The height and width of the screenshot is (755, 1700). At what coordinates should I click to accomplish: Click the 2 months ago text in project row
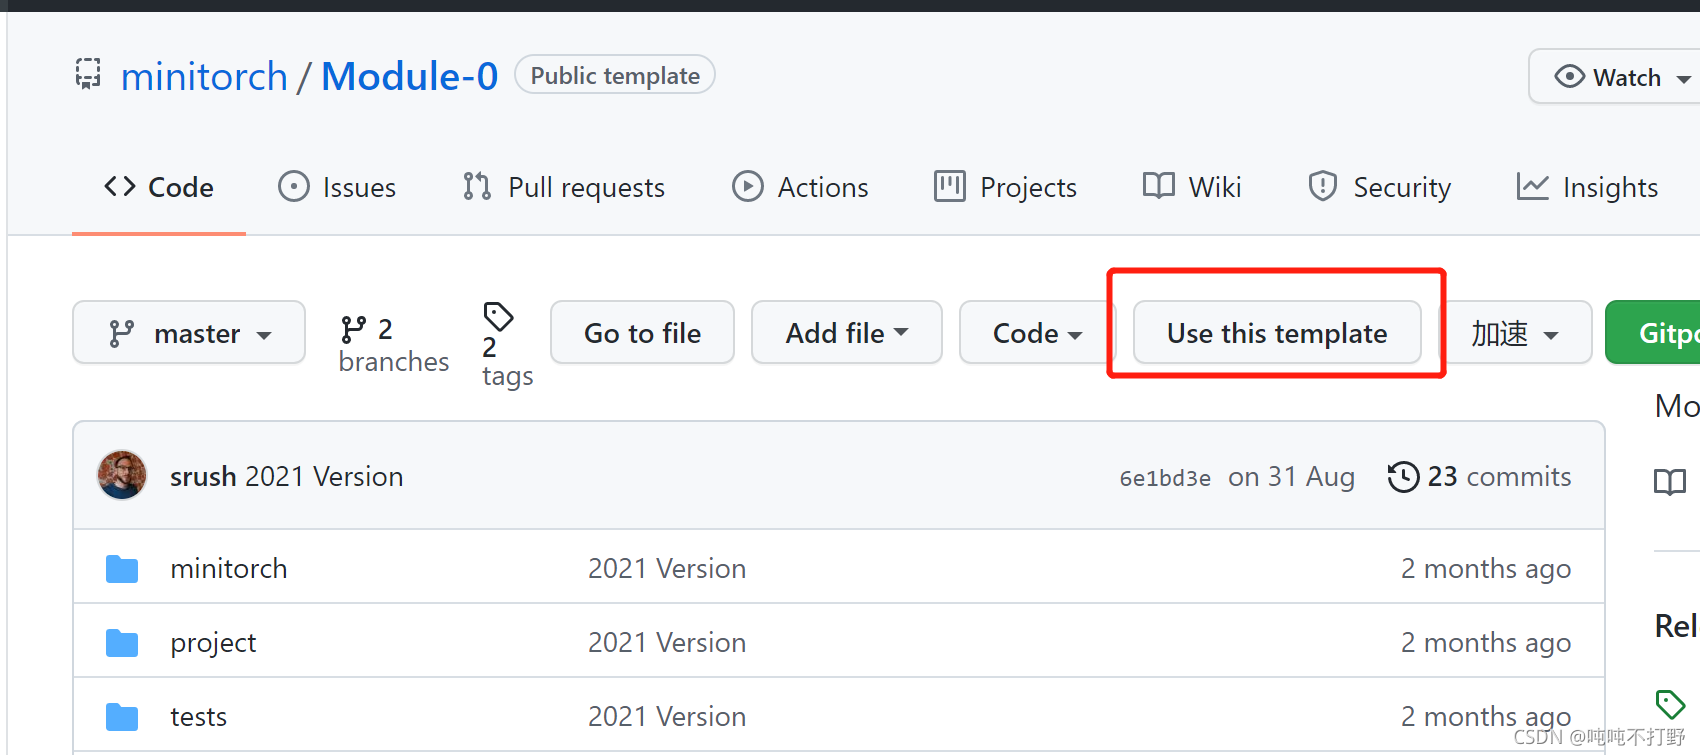(x=1486, y=642)
